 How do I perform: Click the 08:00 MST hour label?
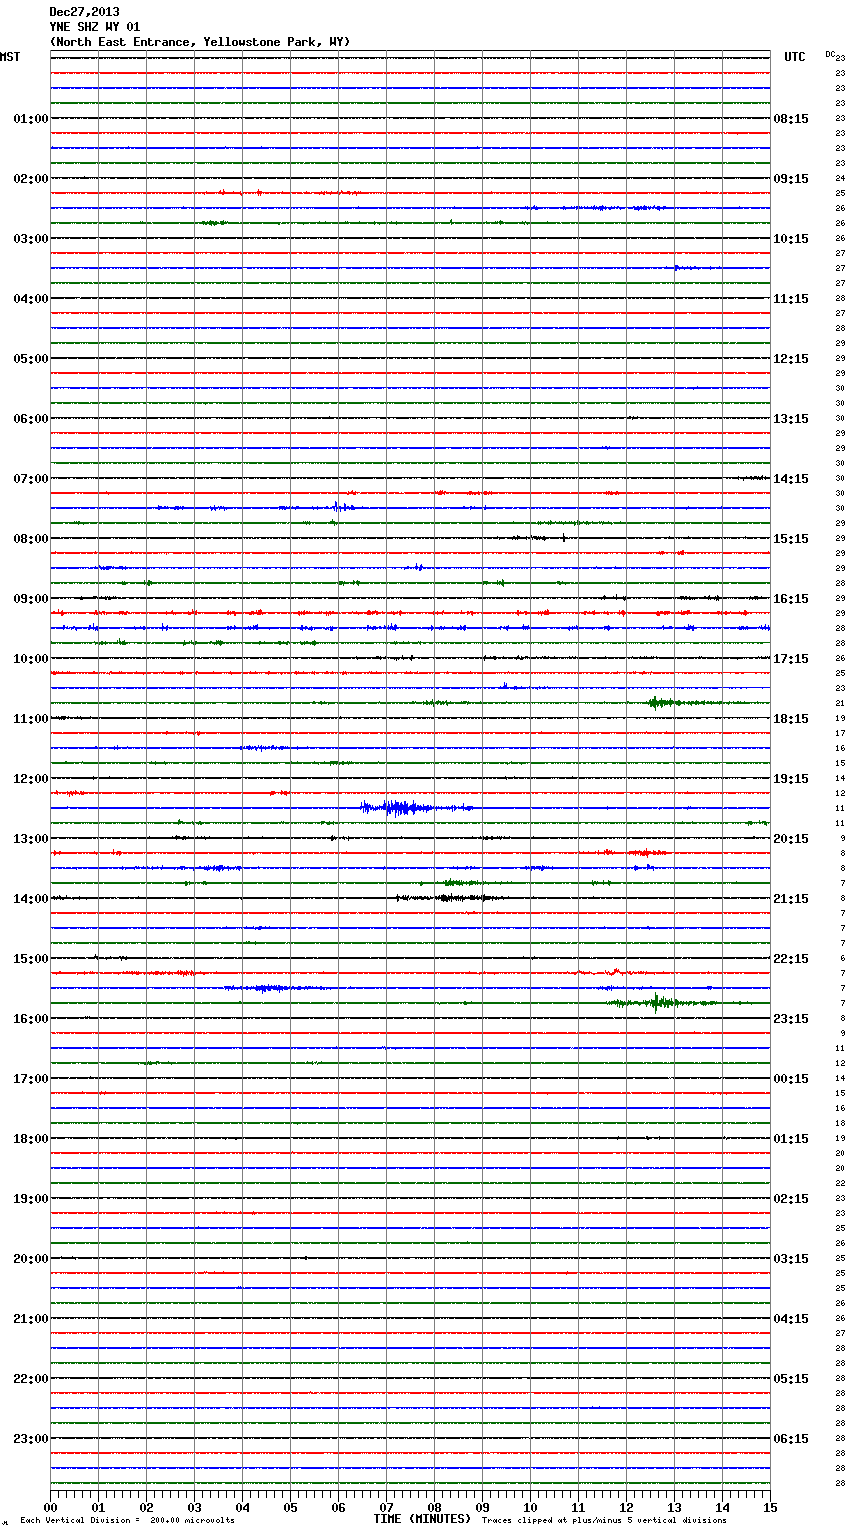click(x=31, y=539)
